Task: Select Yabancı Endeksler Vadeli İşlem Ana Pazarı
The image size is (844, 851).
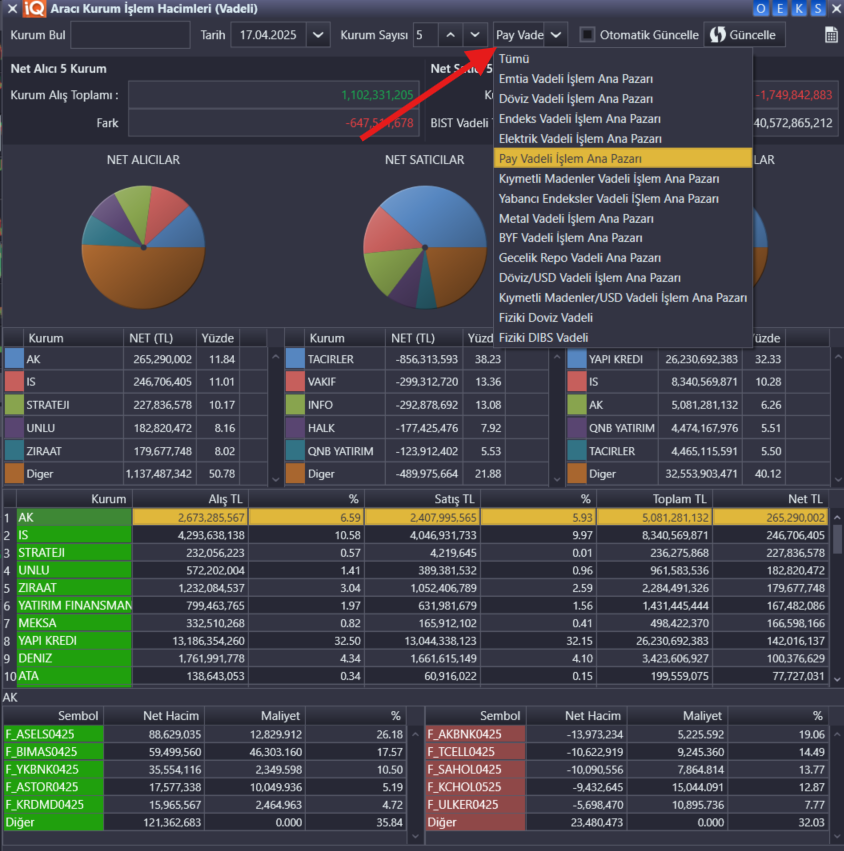Action: tap(623, 199)
